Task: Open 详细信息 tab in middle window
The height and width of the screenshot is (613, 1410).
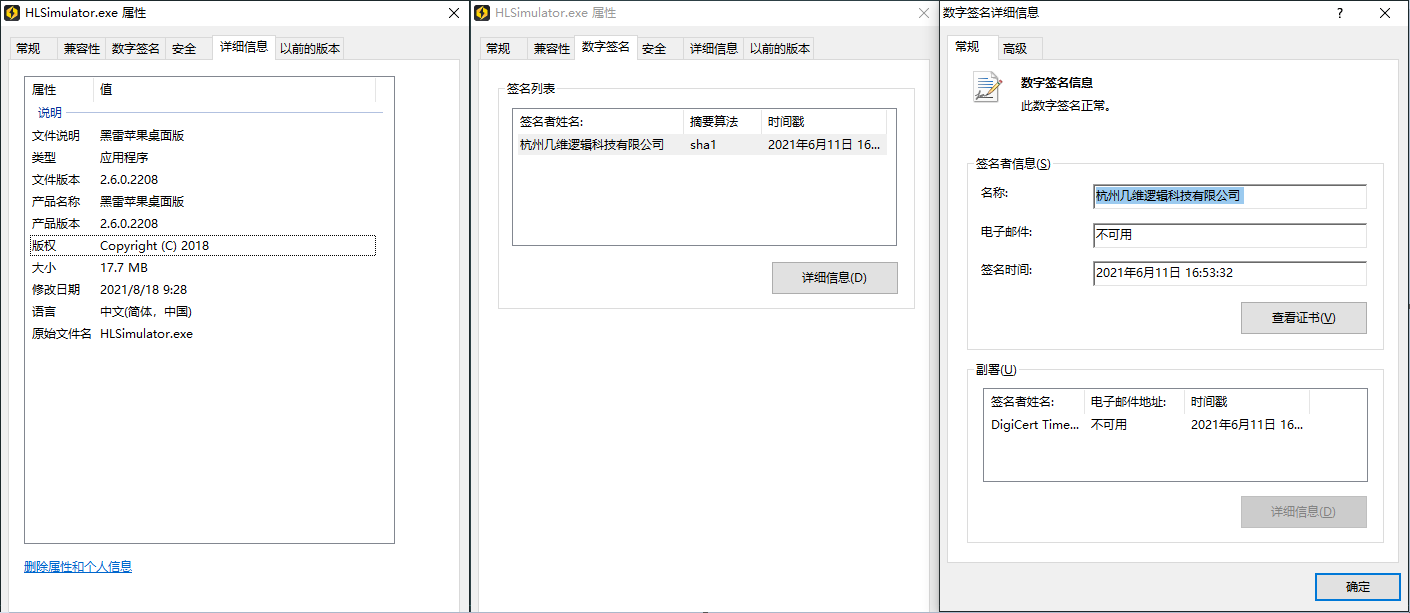Action: point(714,48)
